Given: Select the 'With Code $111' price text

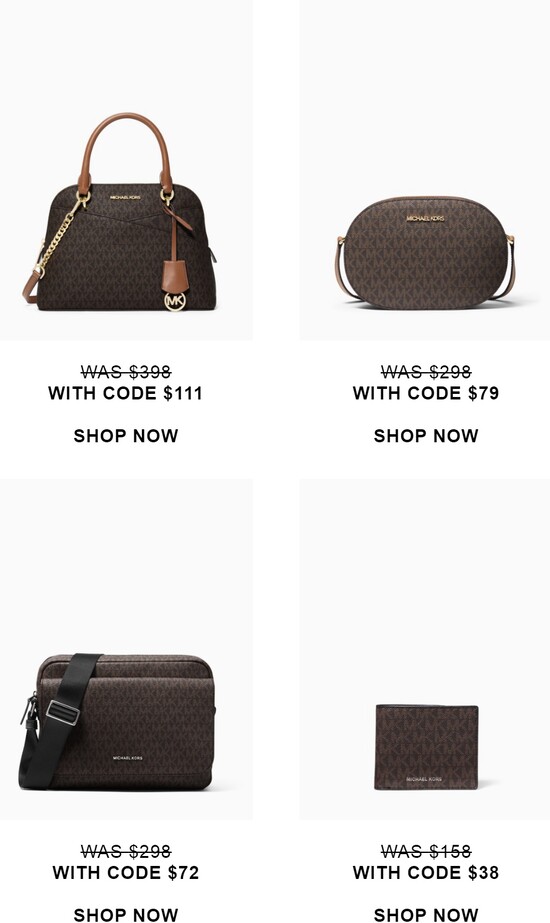Looking at the screenshot, I should pyautogui.click(x=125, y=393).
